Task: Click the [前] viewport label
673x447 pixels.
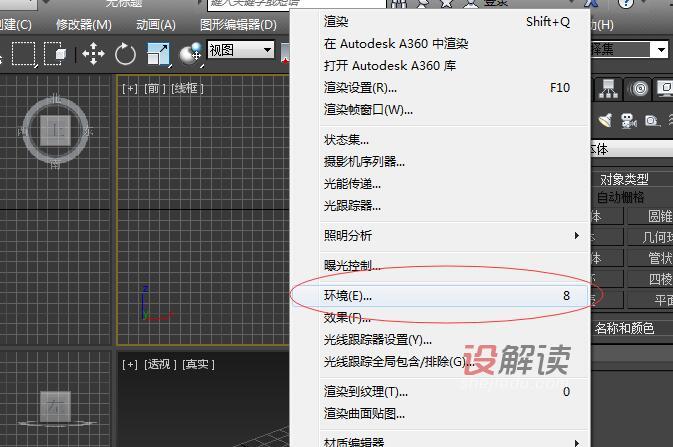Action: tap(155, 88)
